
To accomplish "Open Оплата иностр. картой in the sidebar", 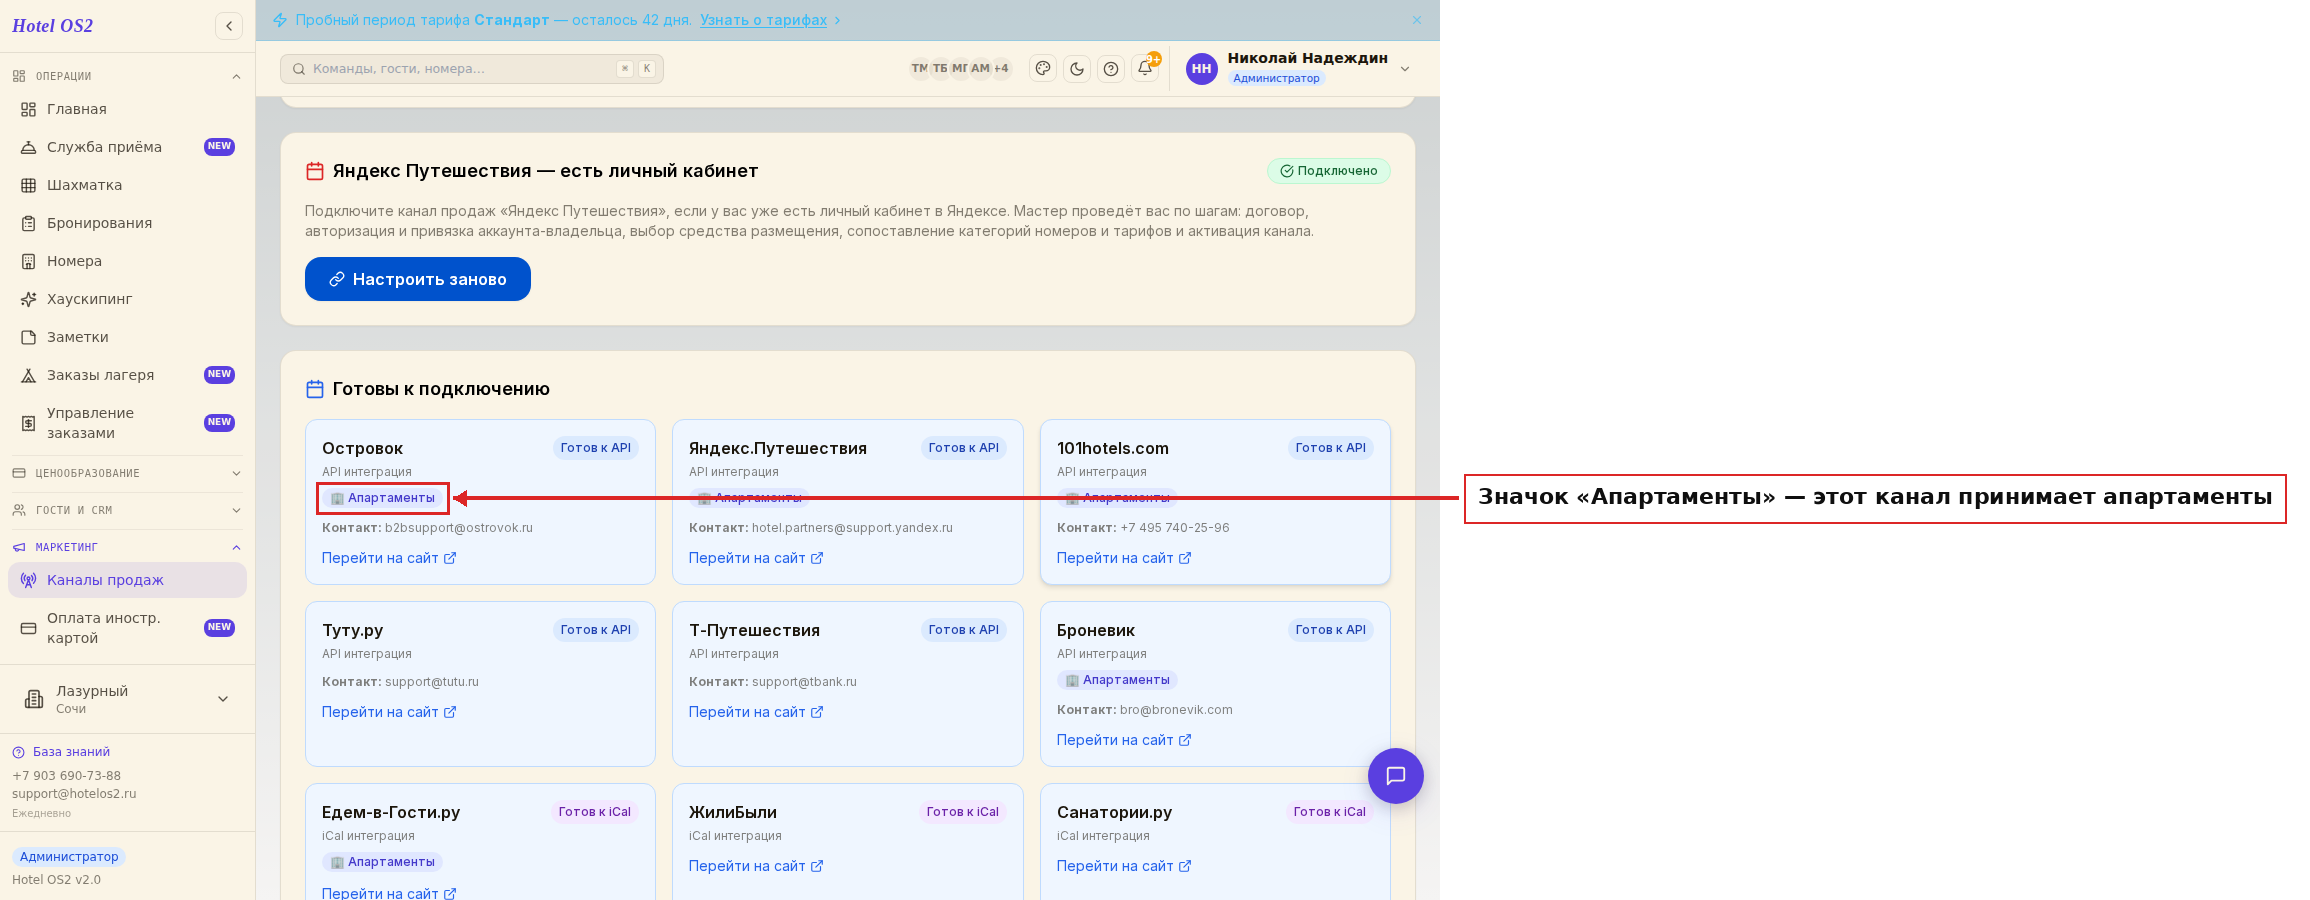I will (127, 628).
